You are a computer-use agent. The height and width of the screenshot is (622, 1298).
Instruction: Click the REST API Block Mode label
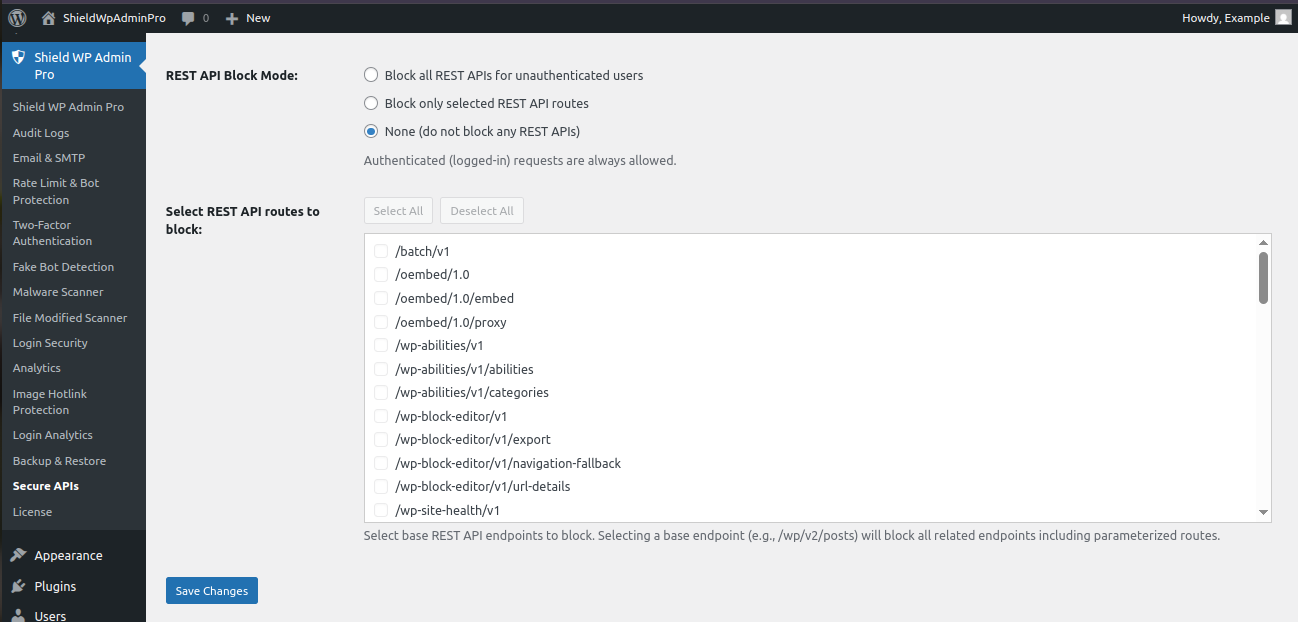(232, 76)
